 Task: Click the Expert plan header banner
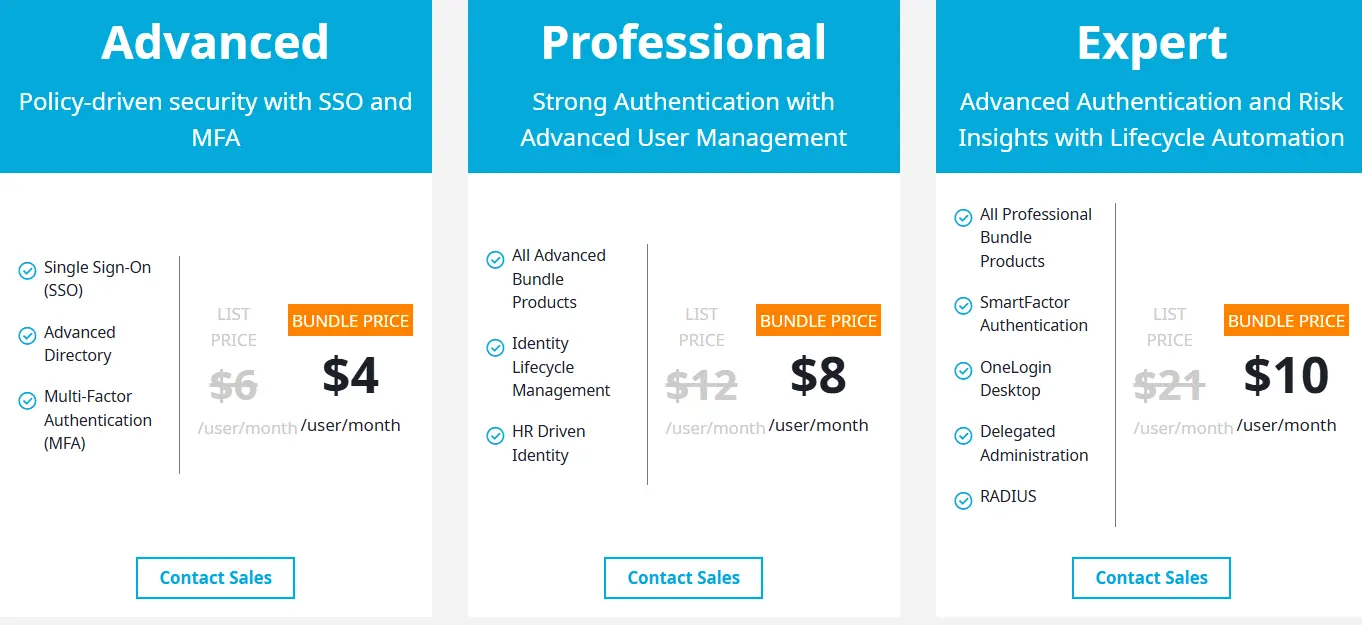1151,85
